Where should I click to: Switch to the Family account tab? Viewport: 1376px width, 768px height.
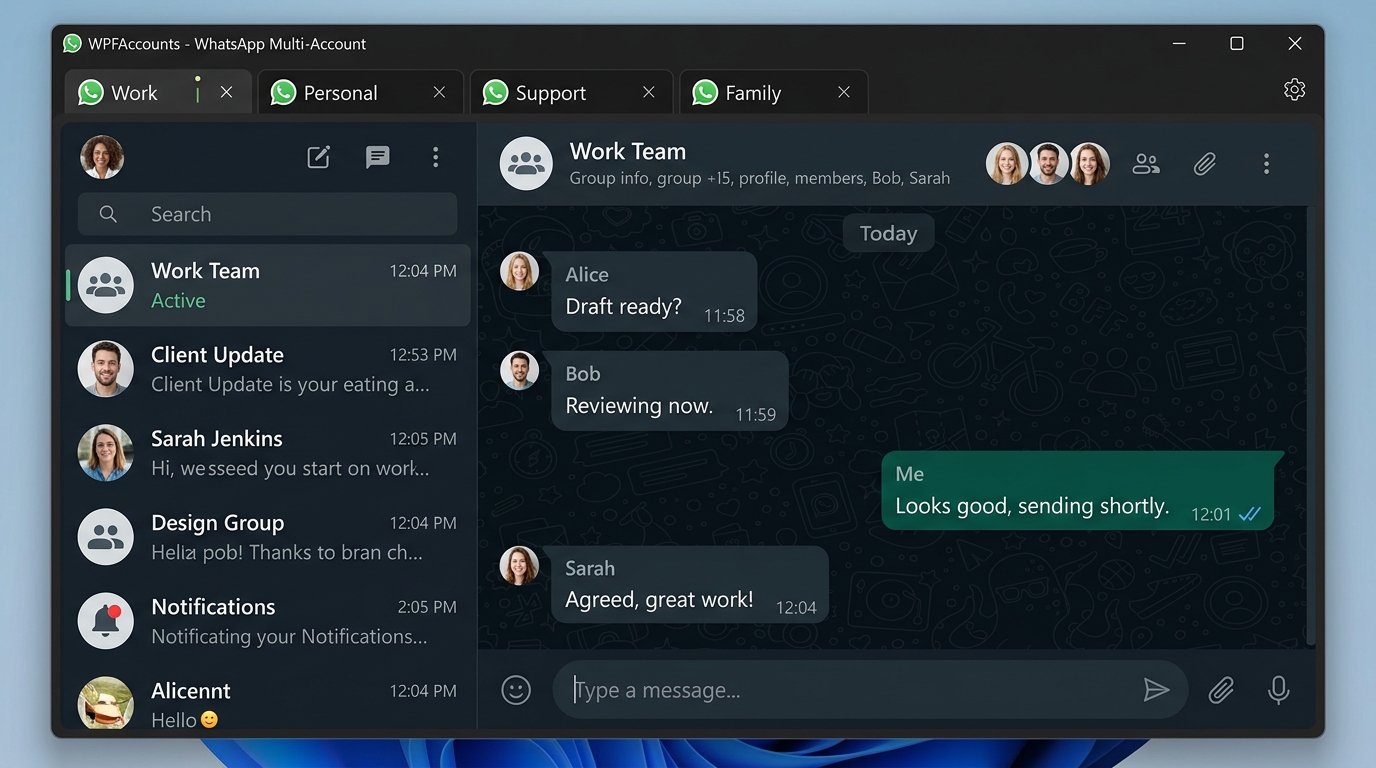pyautogui.click(x=773, y=92)
